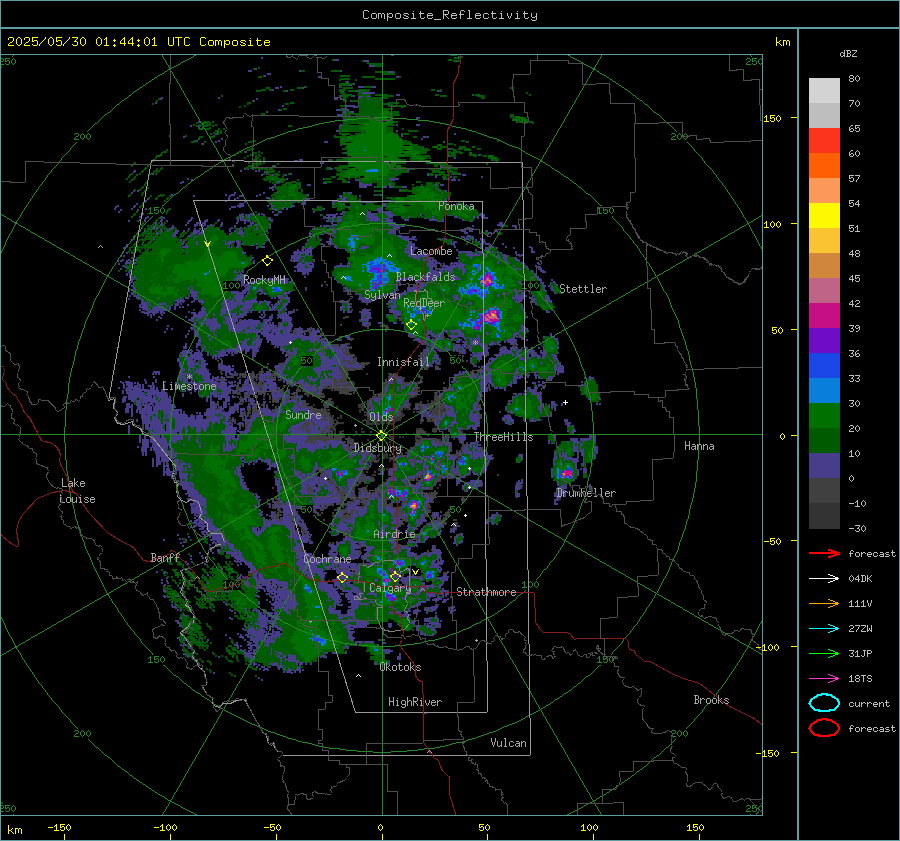Click the ThreeHills label on map
The image size is (900, 841).
coord(503,437)
